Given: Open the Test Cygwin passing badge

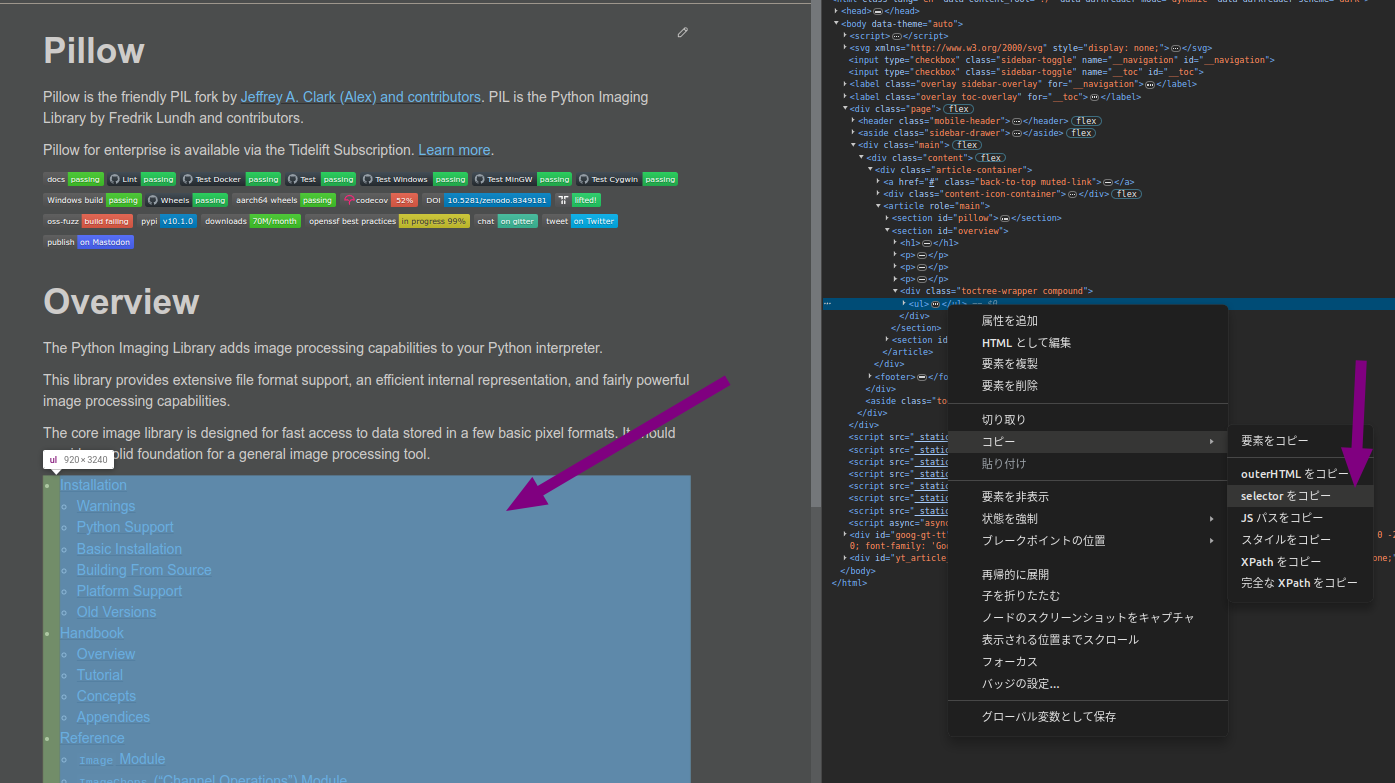Looking at the screenshot, I should 626,179.
